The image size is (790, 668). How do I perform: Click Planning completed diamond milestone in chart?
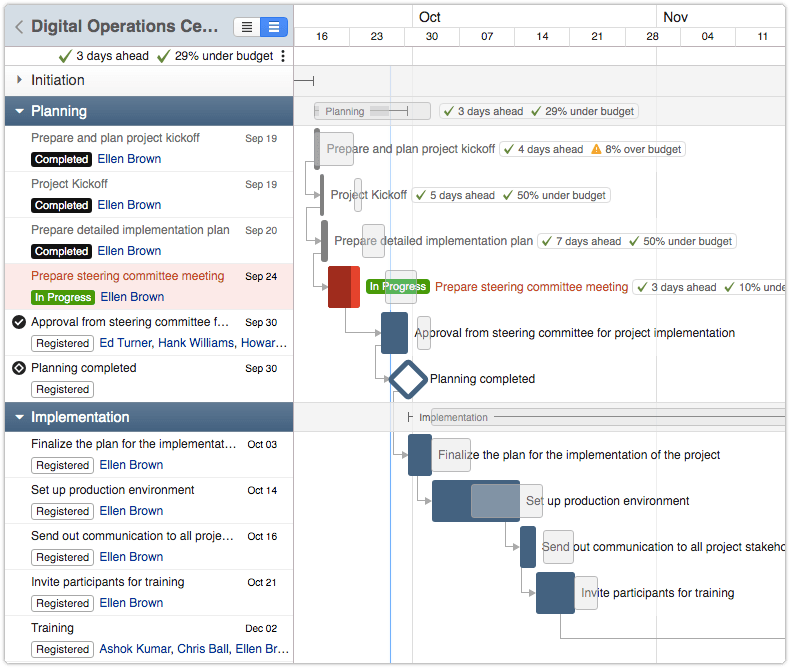pyautogui.click(x=408, y=379)
